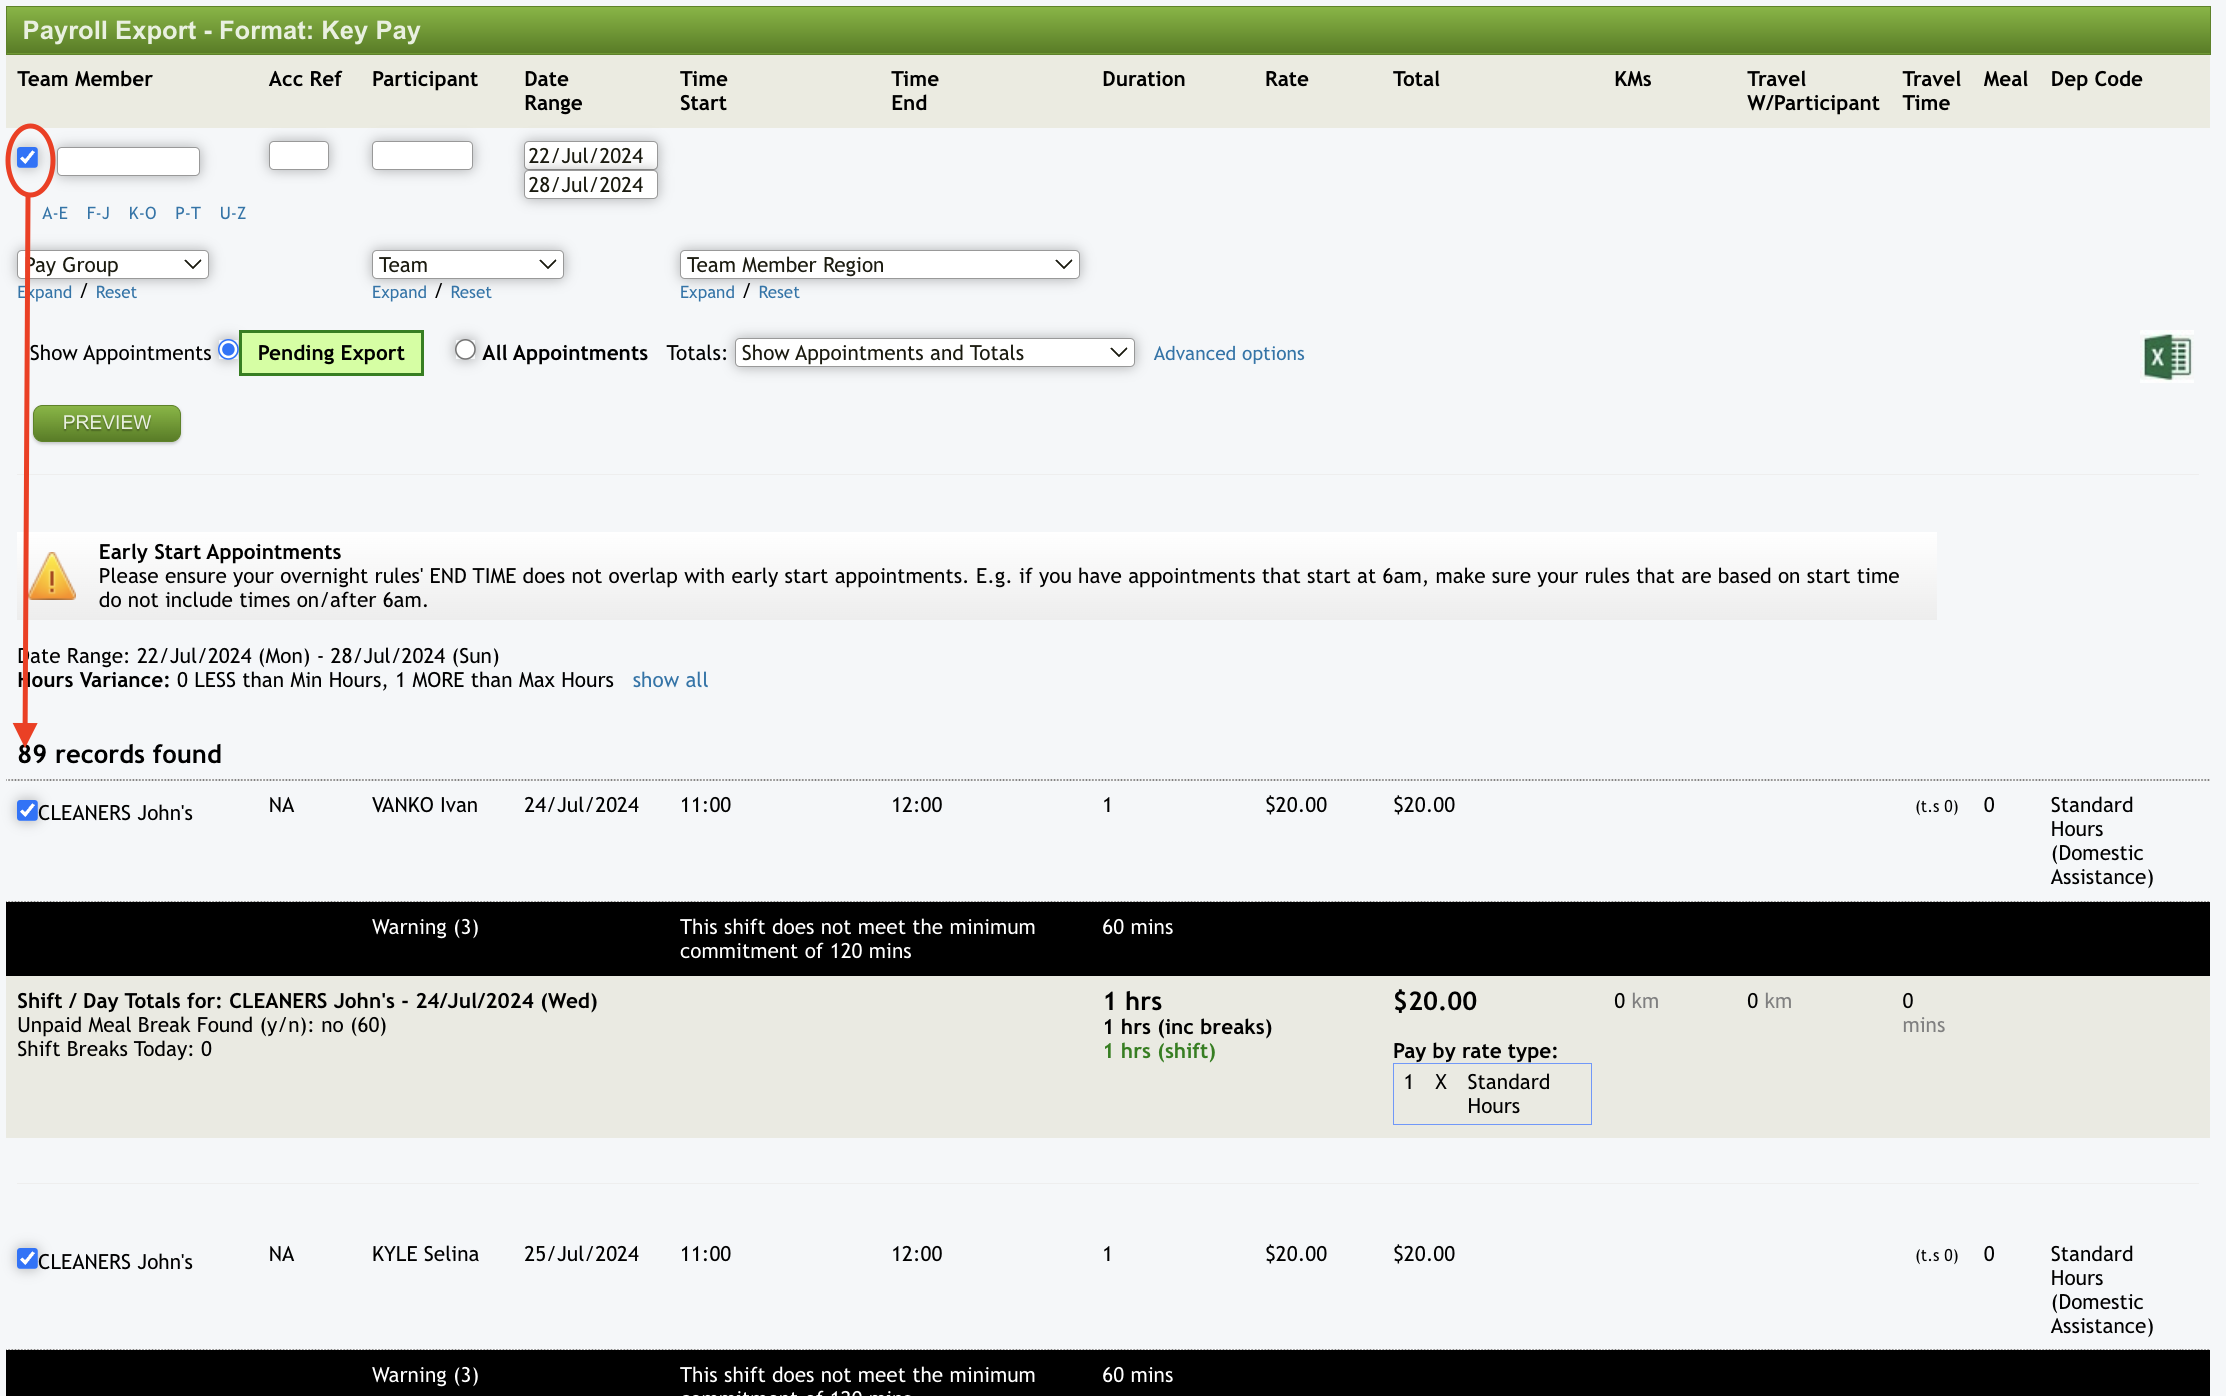2226x1396 pixels.
Task: Toggle the select-all team member checkbox
Action: (28, 157)
